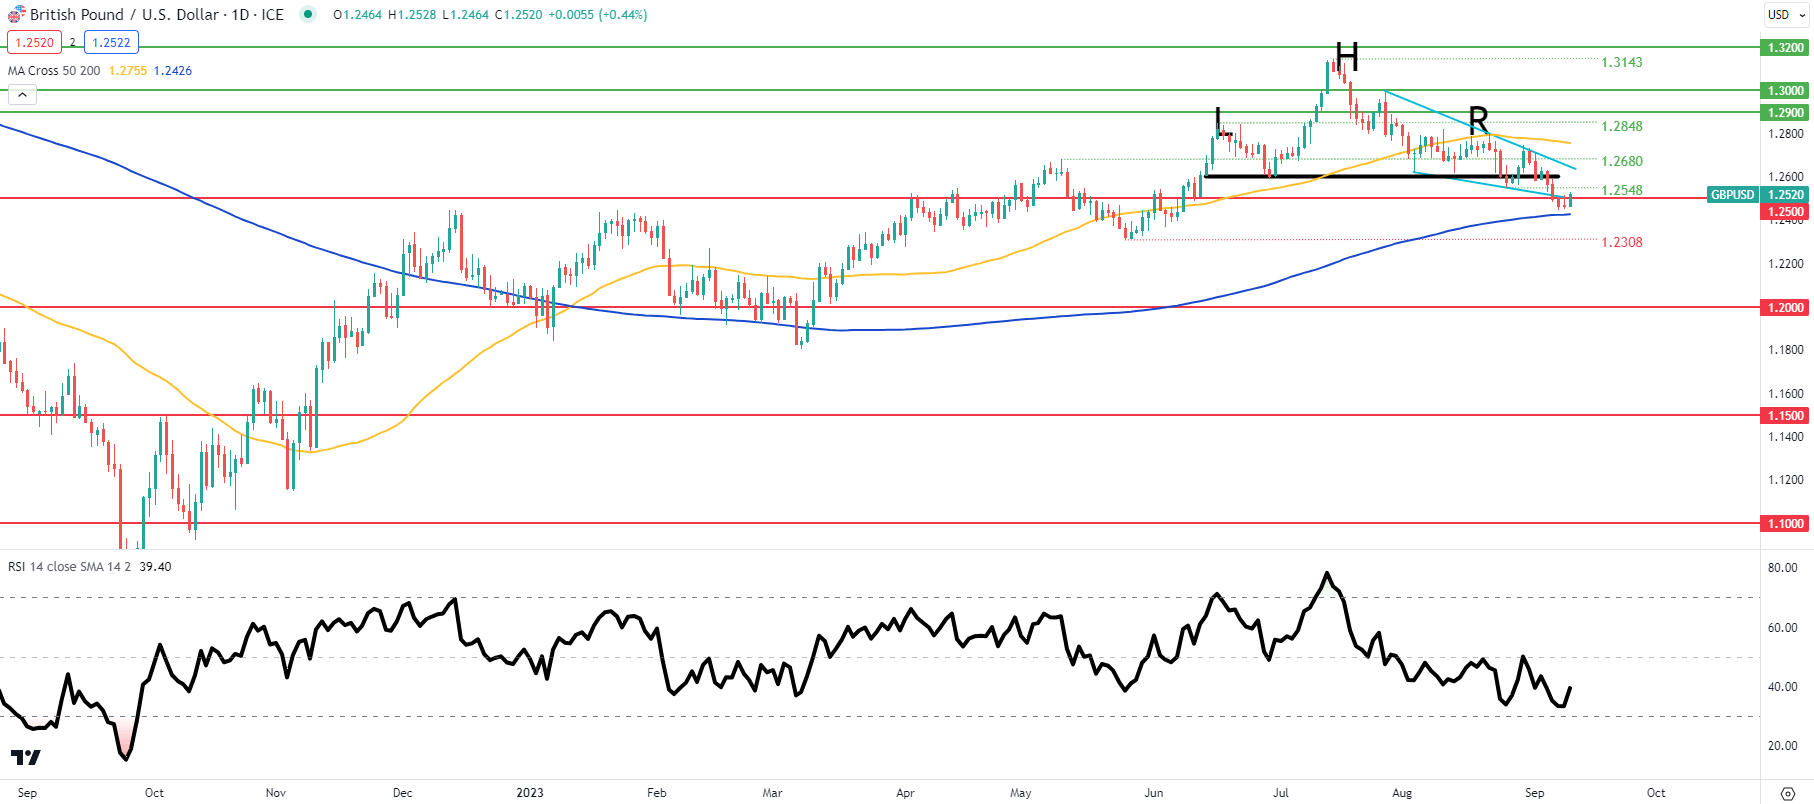Select the British Pound / U.S. Dollar title

tap(125, 14)
